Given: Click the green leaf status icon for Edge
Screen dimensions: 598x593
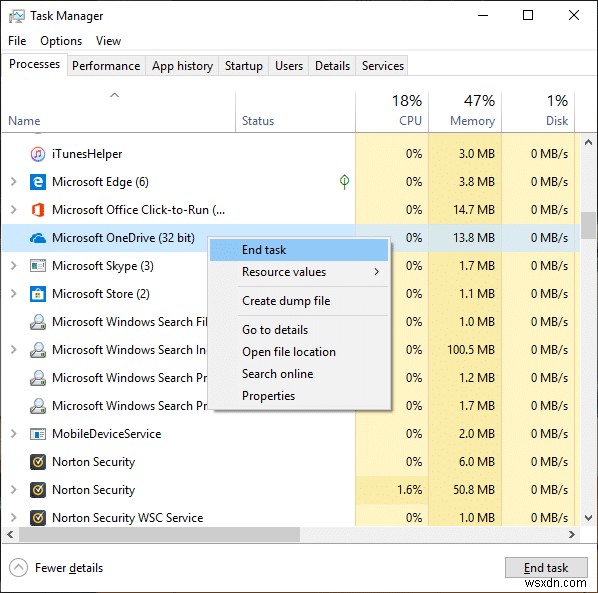Looking at the screenshot, I should tap(344, 182).
